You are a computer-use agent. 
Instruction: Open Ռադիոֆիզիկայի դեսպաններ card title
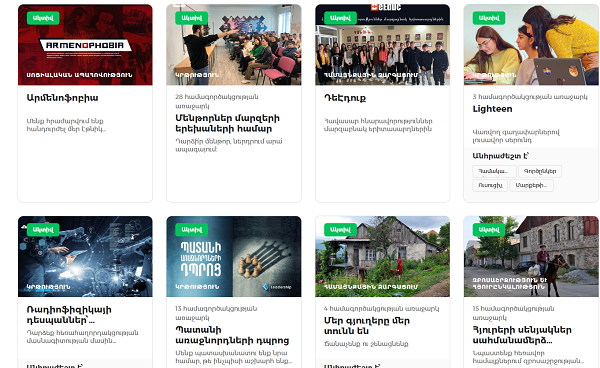click(69, 315)
